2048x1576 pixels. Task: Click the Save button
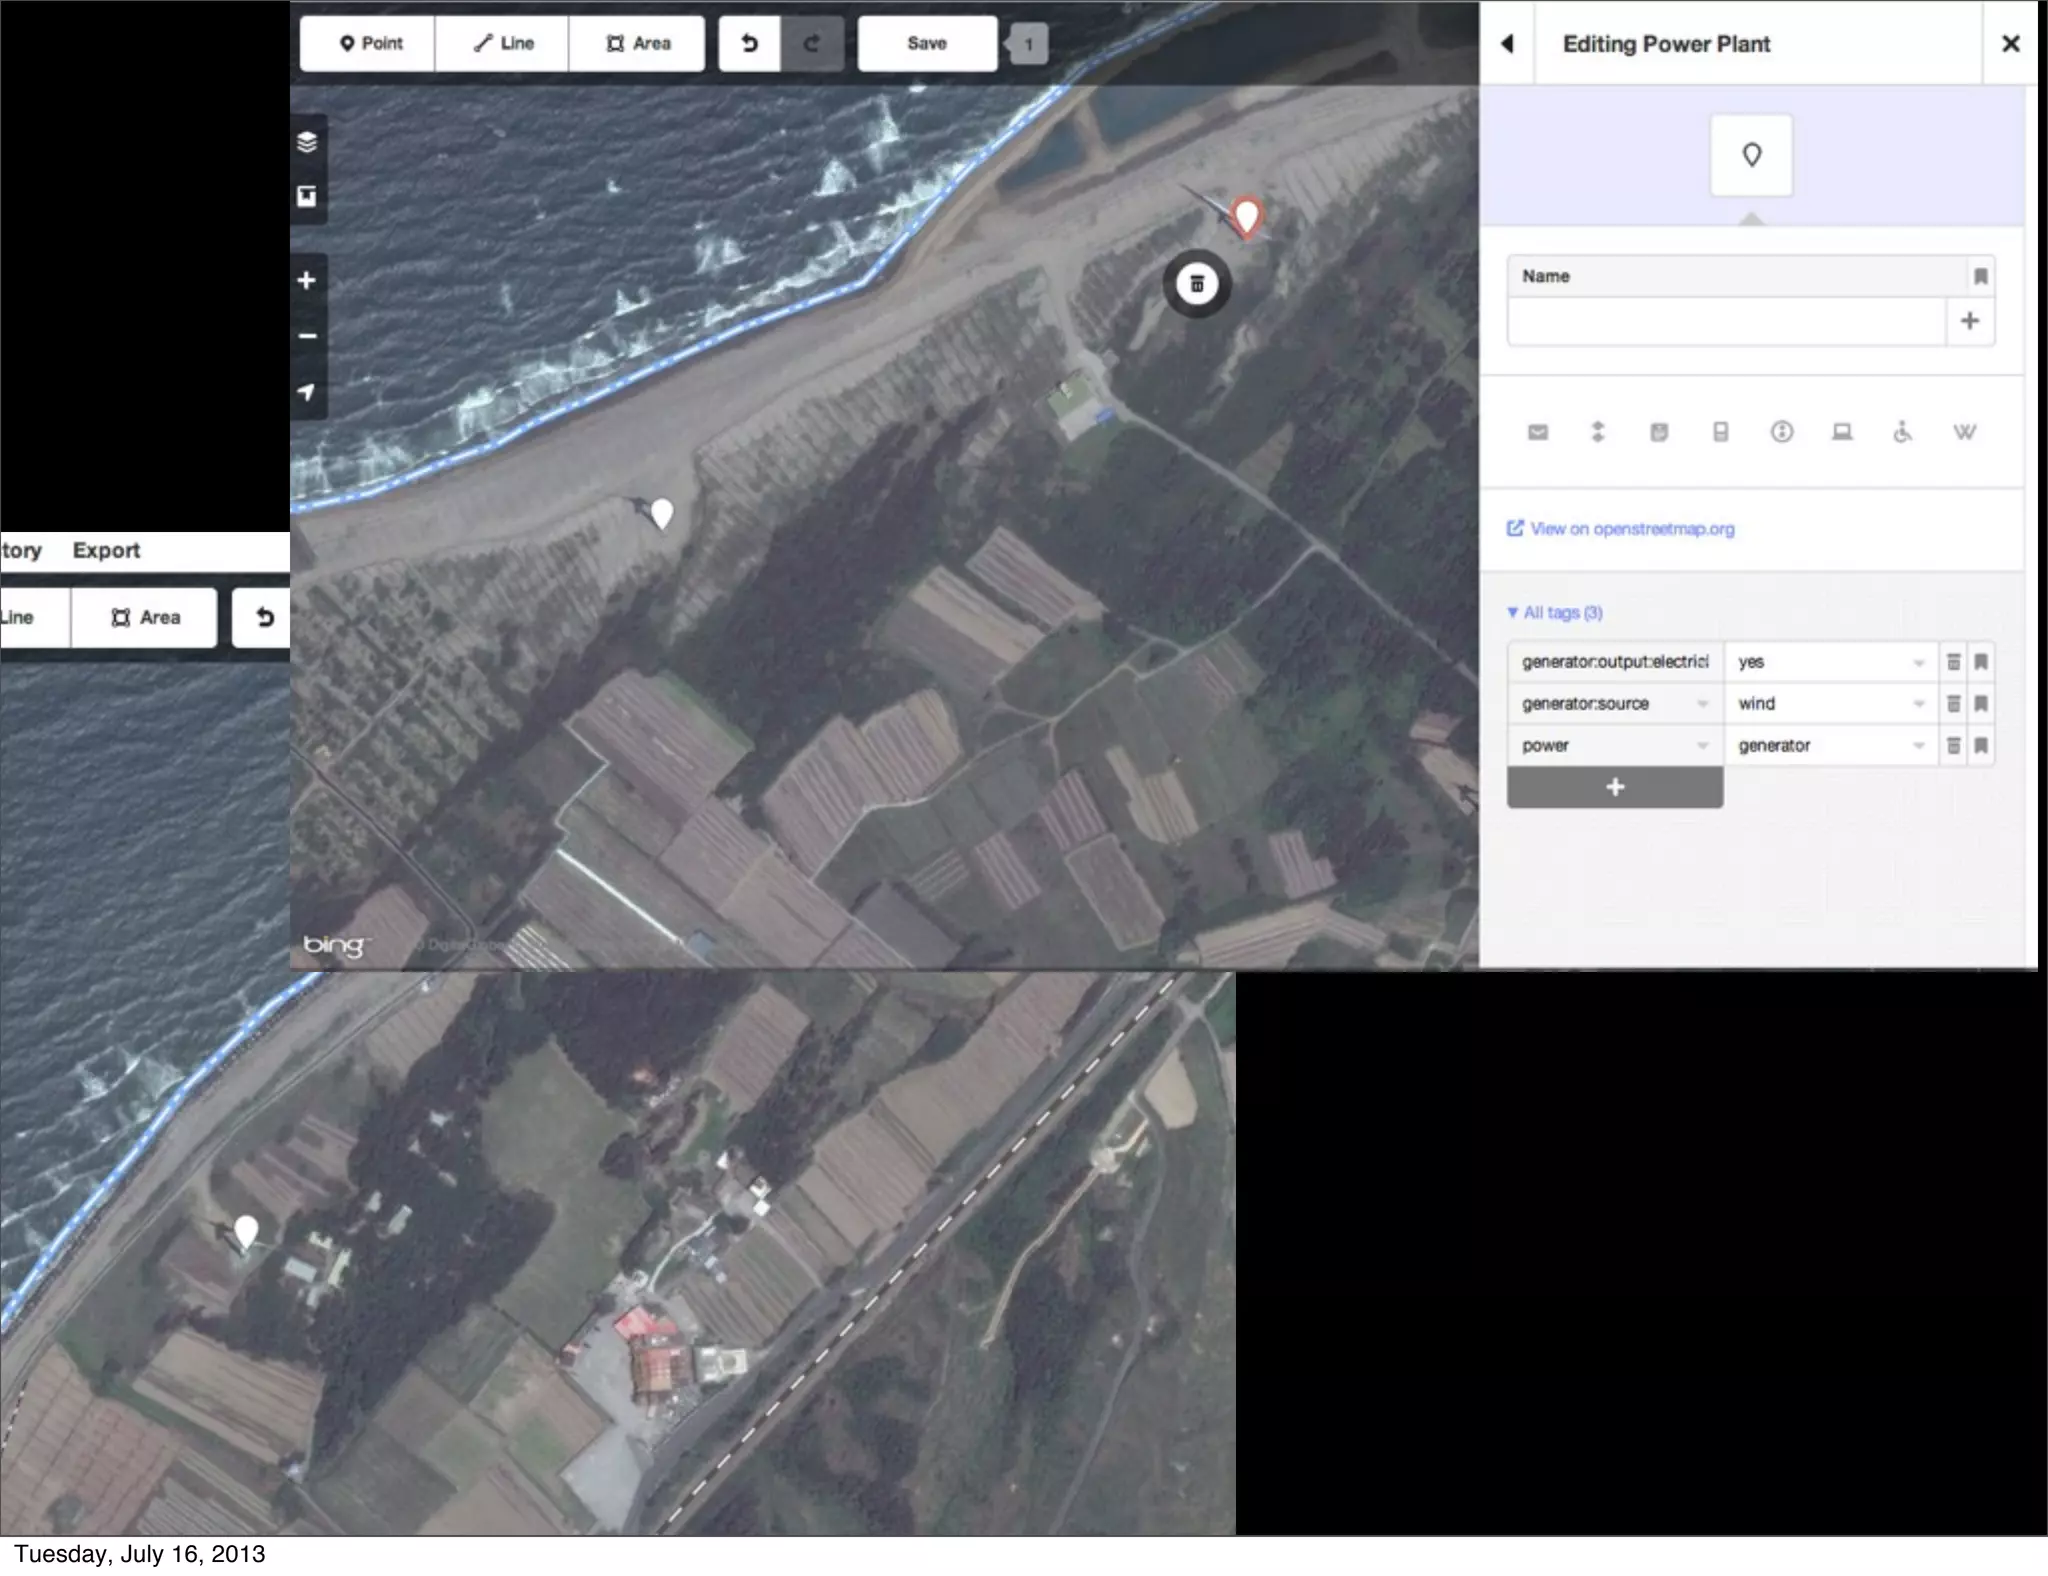click(926, 43)
